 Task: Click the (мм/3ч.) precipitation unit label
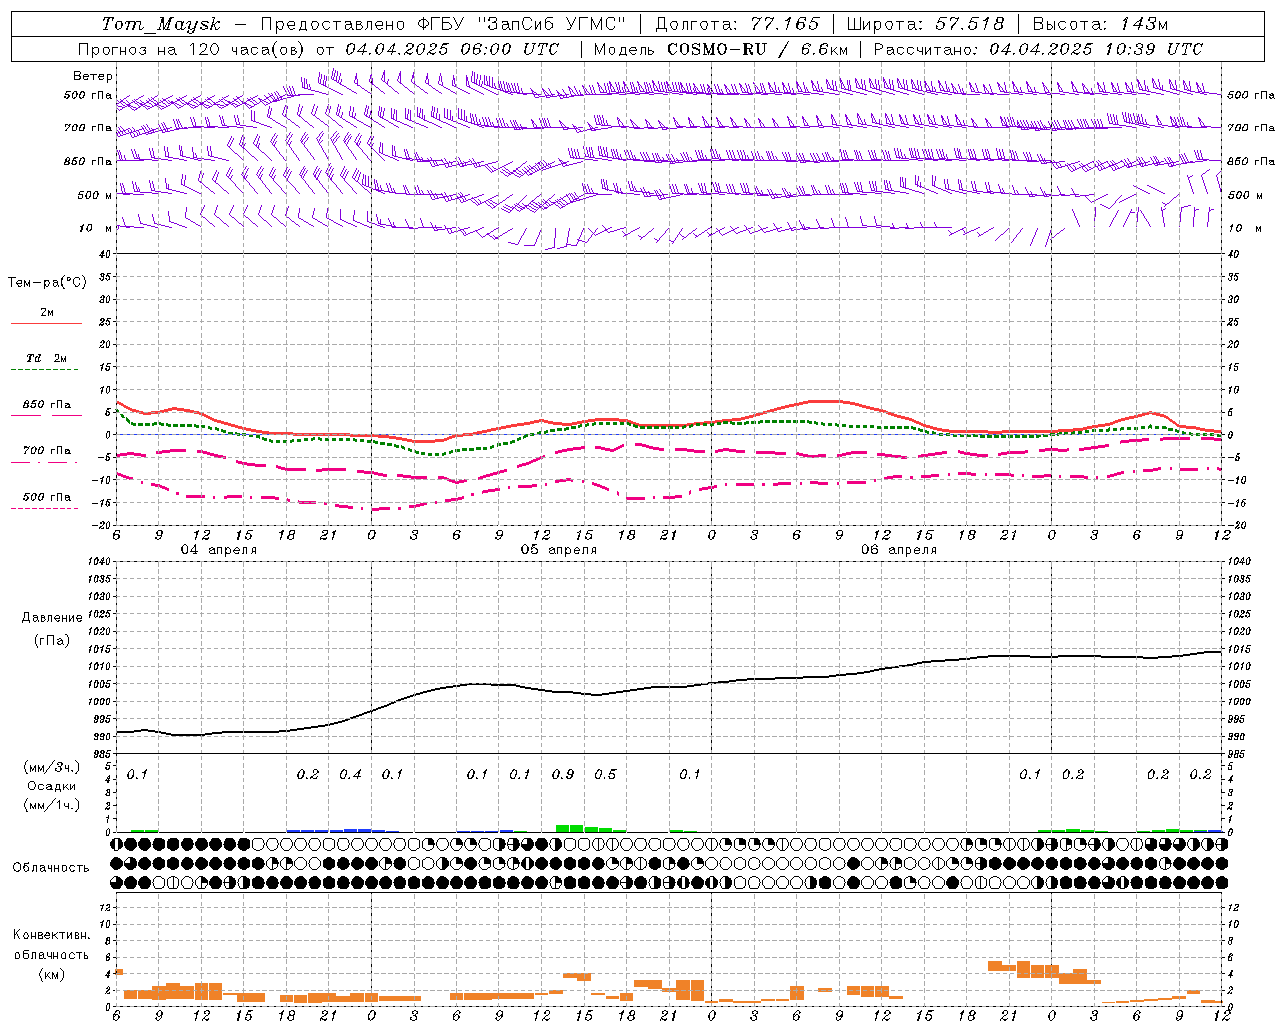[x=52, y=767]
